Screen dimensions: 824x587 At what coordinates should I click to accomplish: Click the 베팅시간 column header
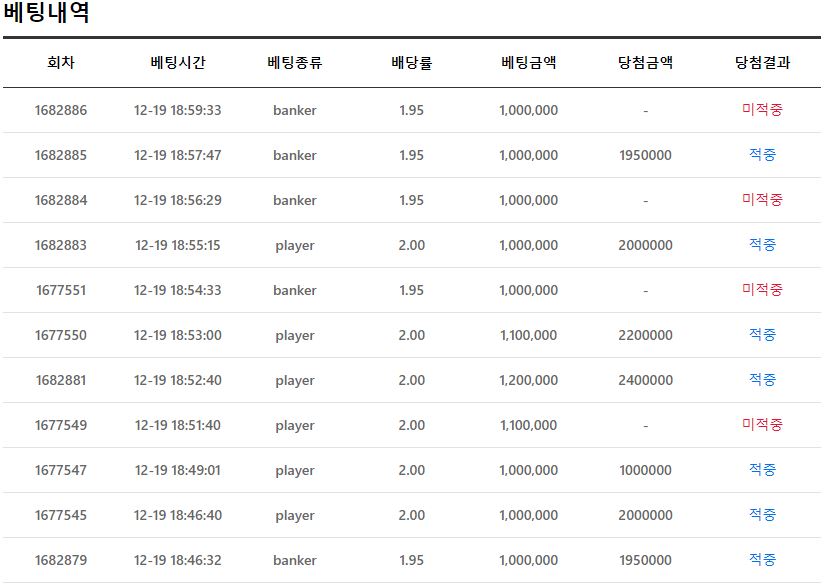pos(178,62)
